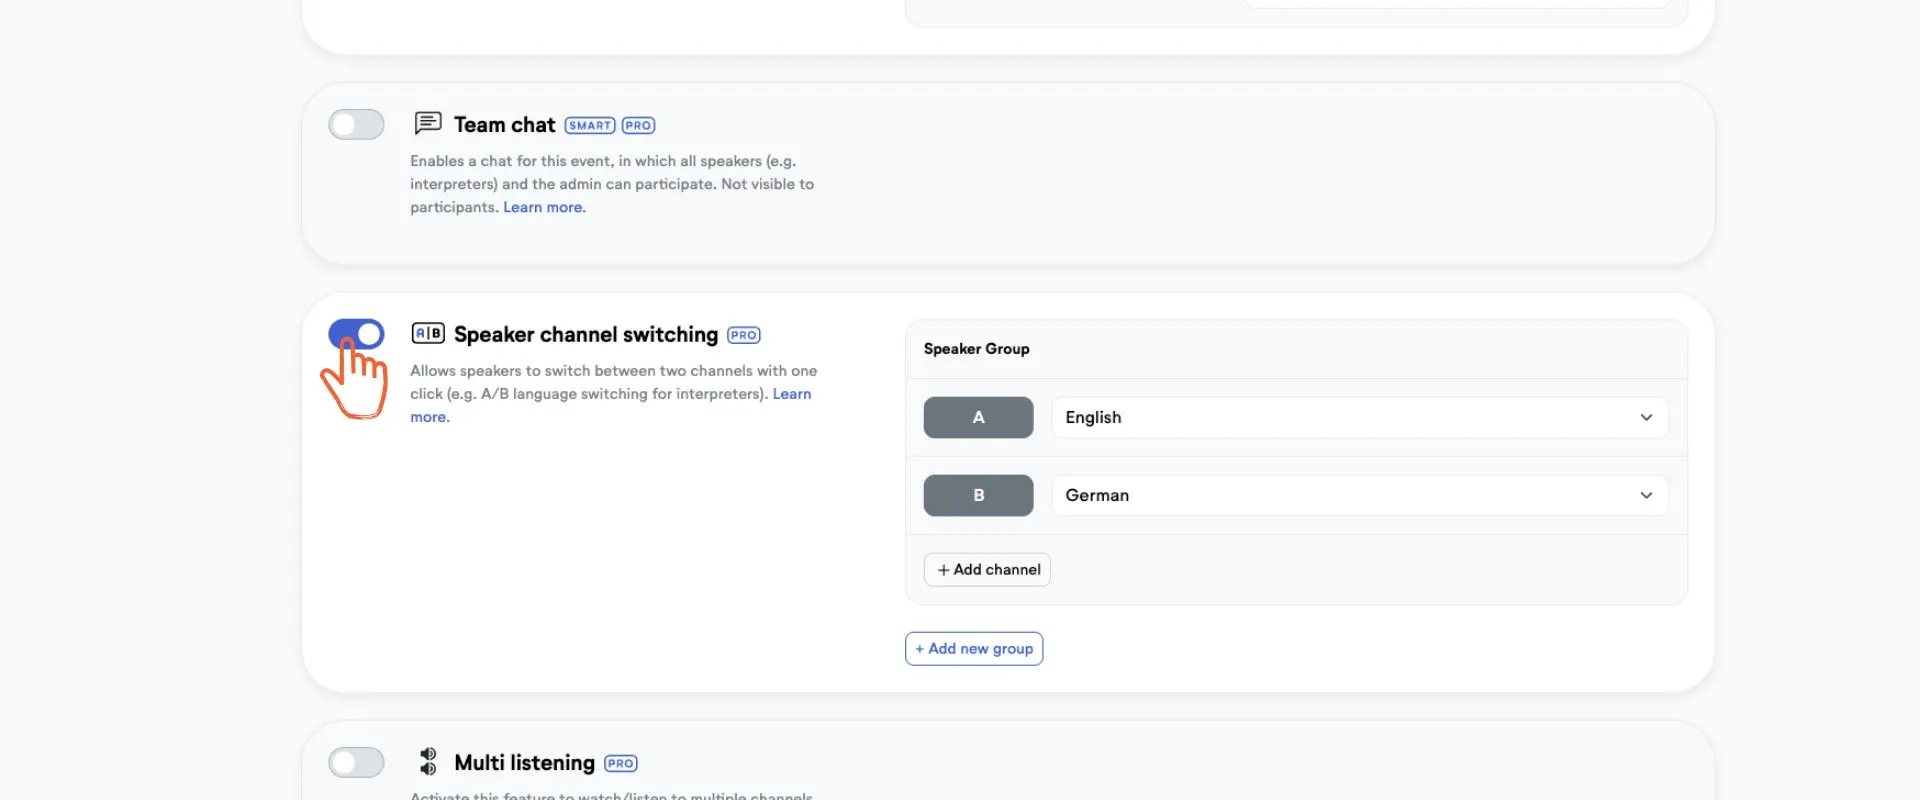
Task: Open the English channel A dropdown
Action: 1359,417
